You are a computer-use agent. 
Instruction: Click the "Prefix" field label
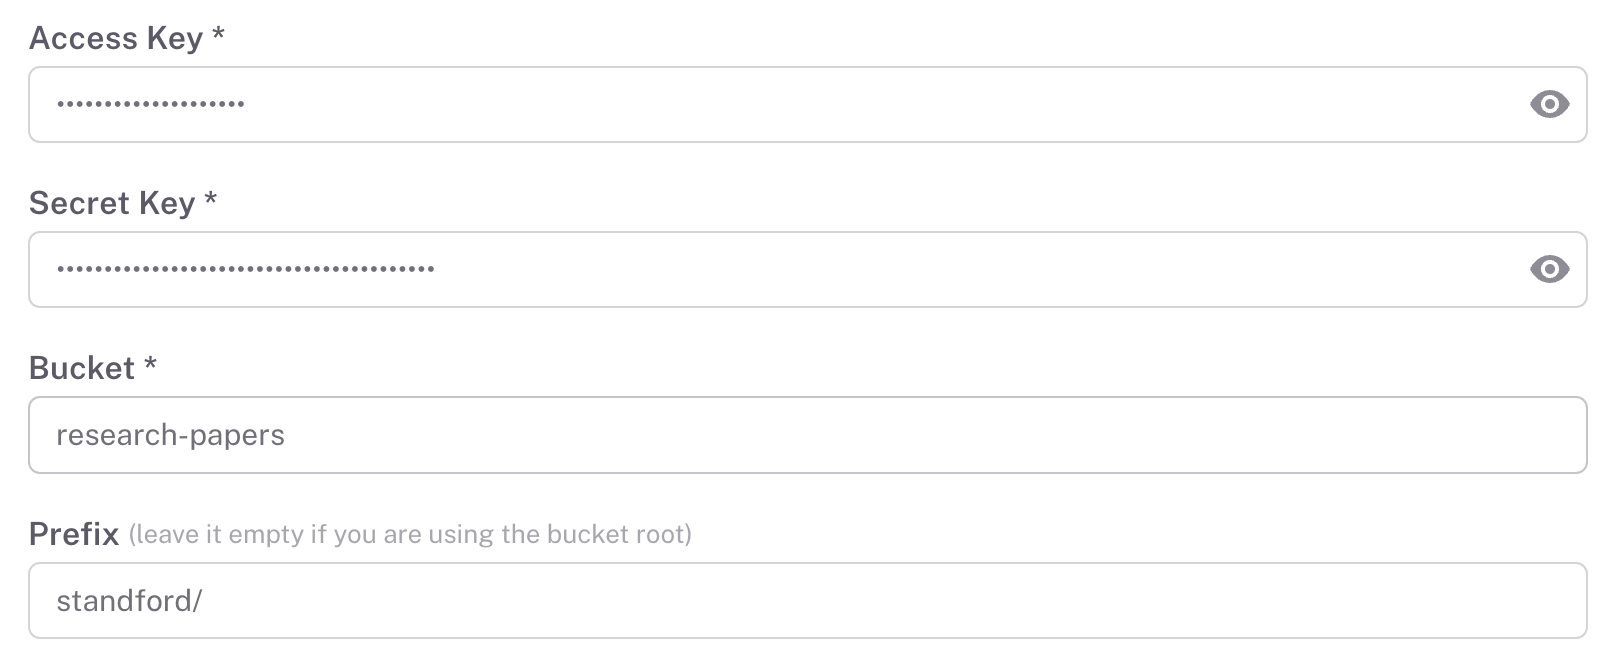tap(74, 534)
